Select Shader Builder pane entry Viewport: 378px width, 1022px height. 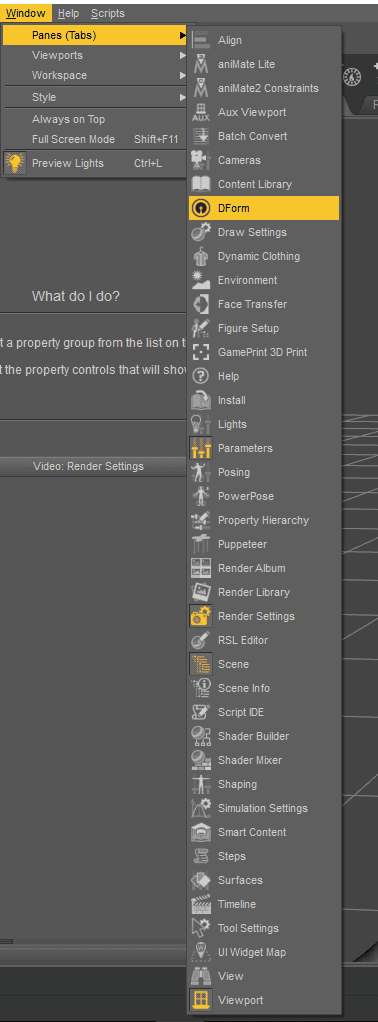[264, 737]
